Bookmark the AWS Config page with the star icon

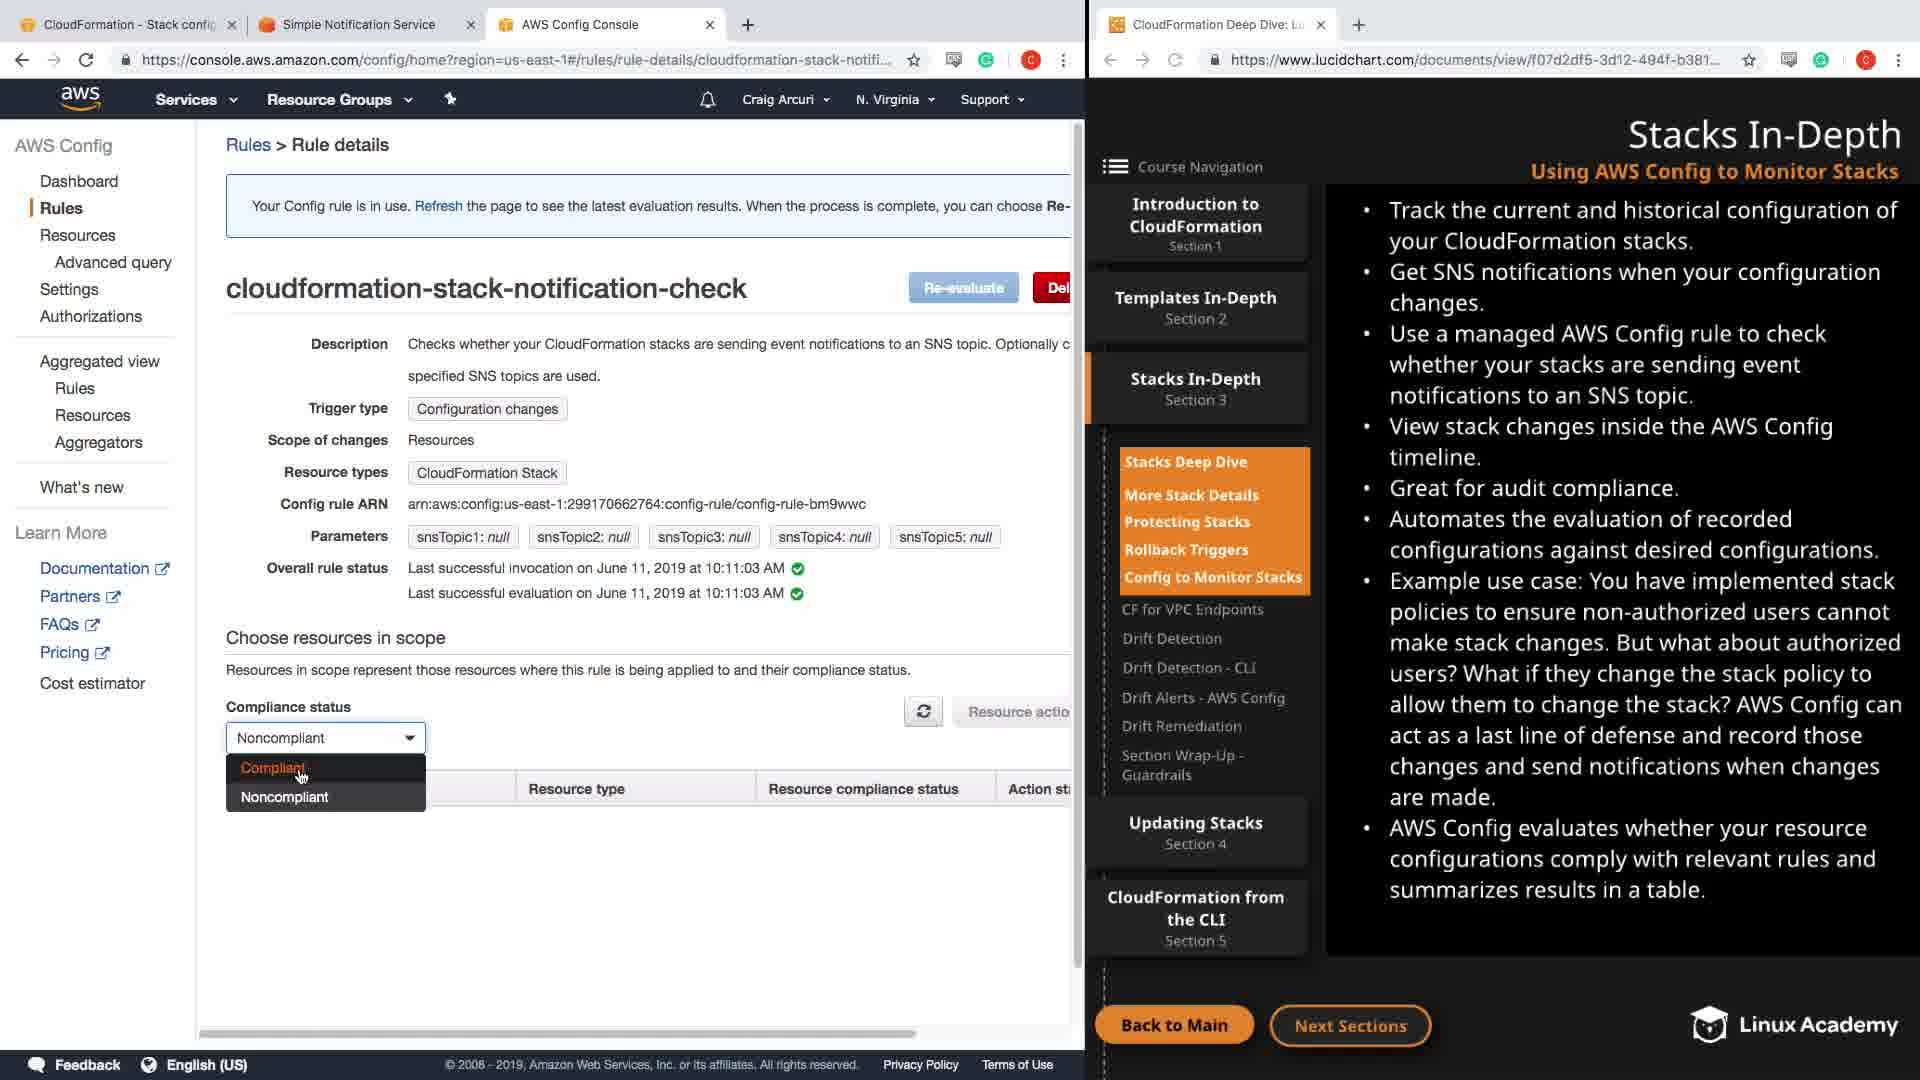[x=913, y=60]
